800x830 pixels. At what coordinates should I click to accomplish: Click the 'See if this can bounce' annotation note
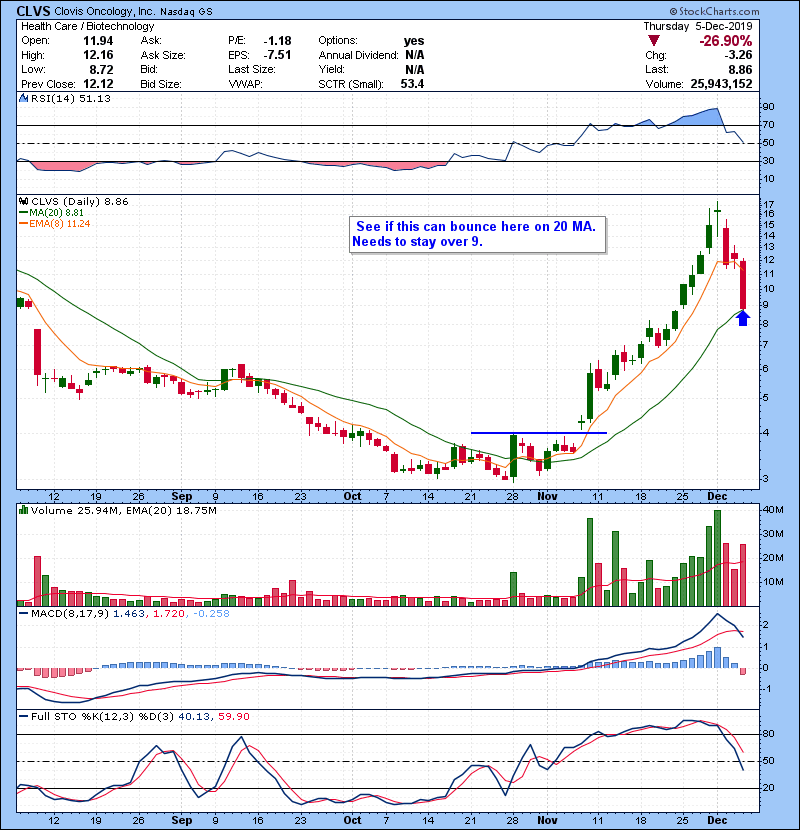click(x=477, y=234)
